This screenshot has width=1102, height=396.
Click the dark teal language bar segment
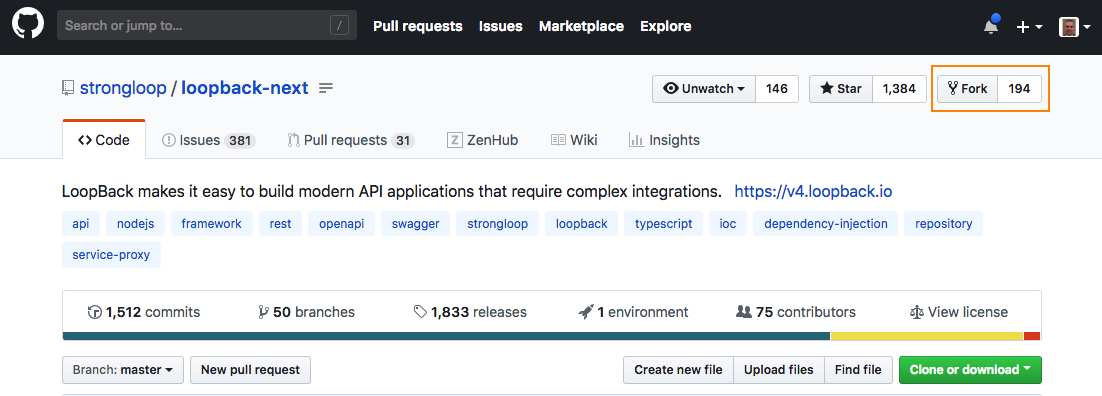(x=446, y=336)
